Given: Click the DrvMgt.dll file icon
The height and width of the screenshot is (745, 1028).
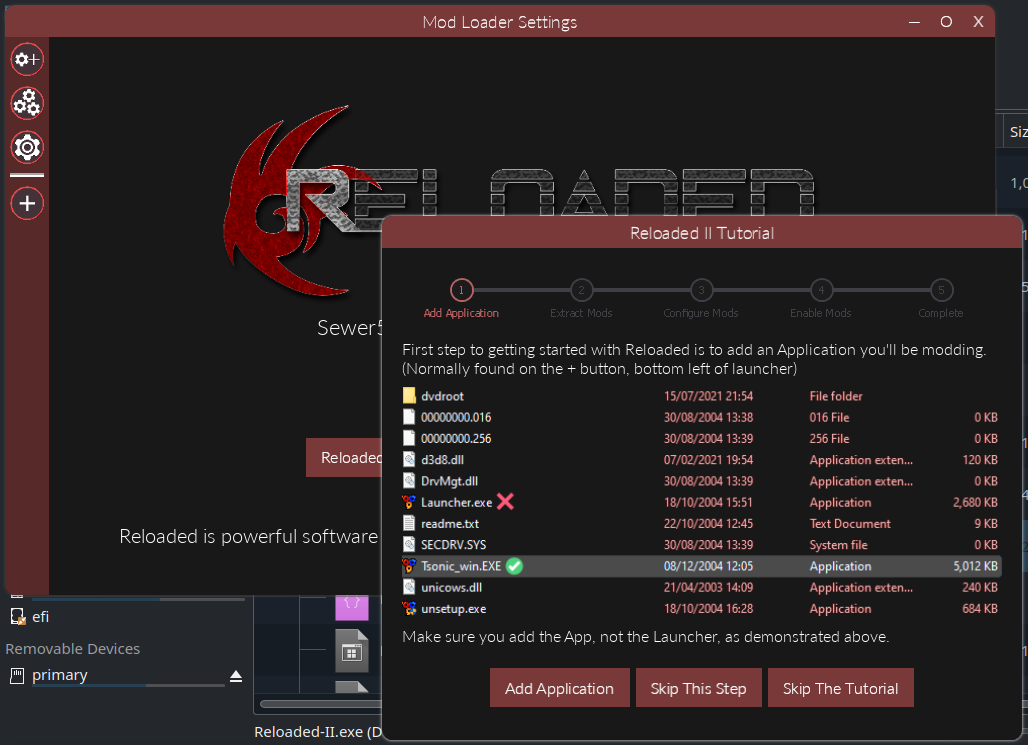Looking at the screenshot, I should click(x=409, y=481).
